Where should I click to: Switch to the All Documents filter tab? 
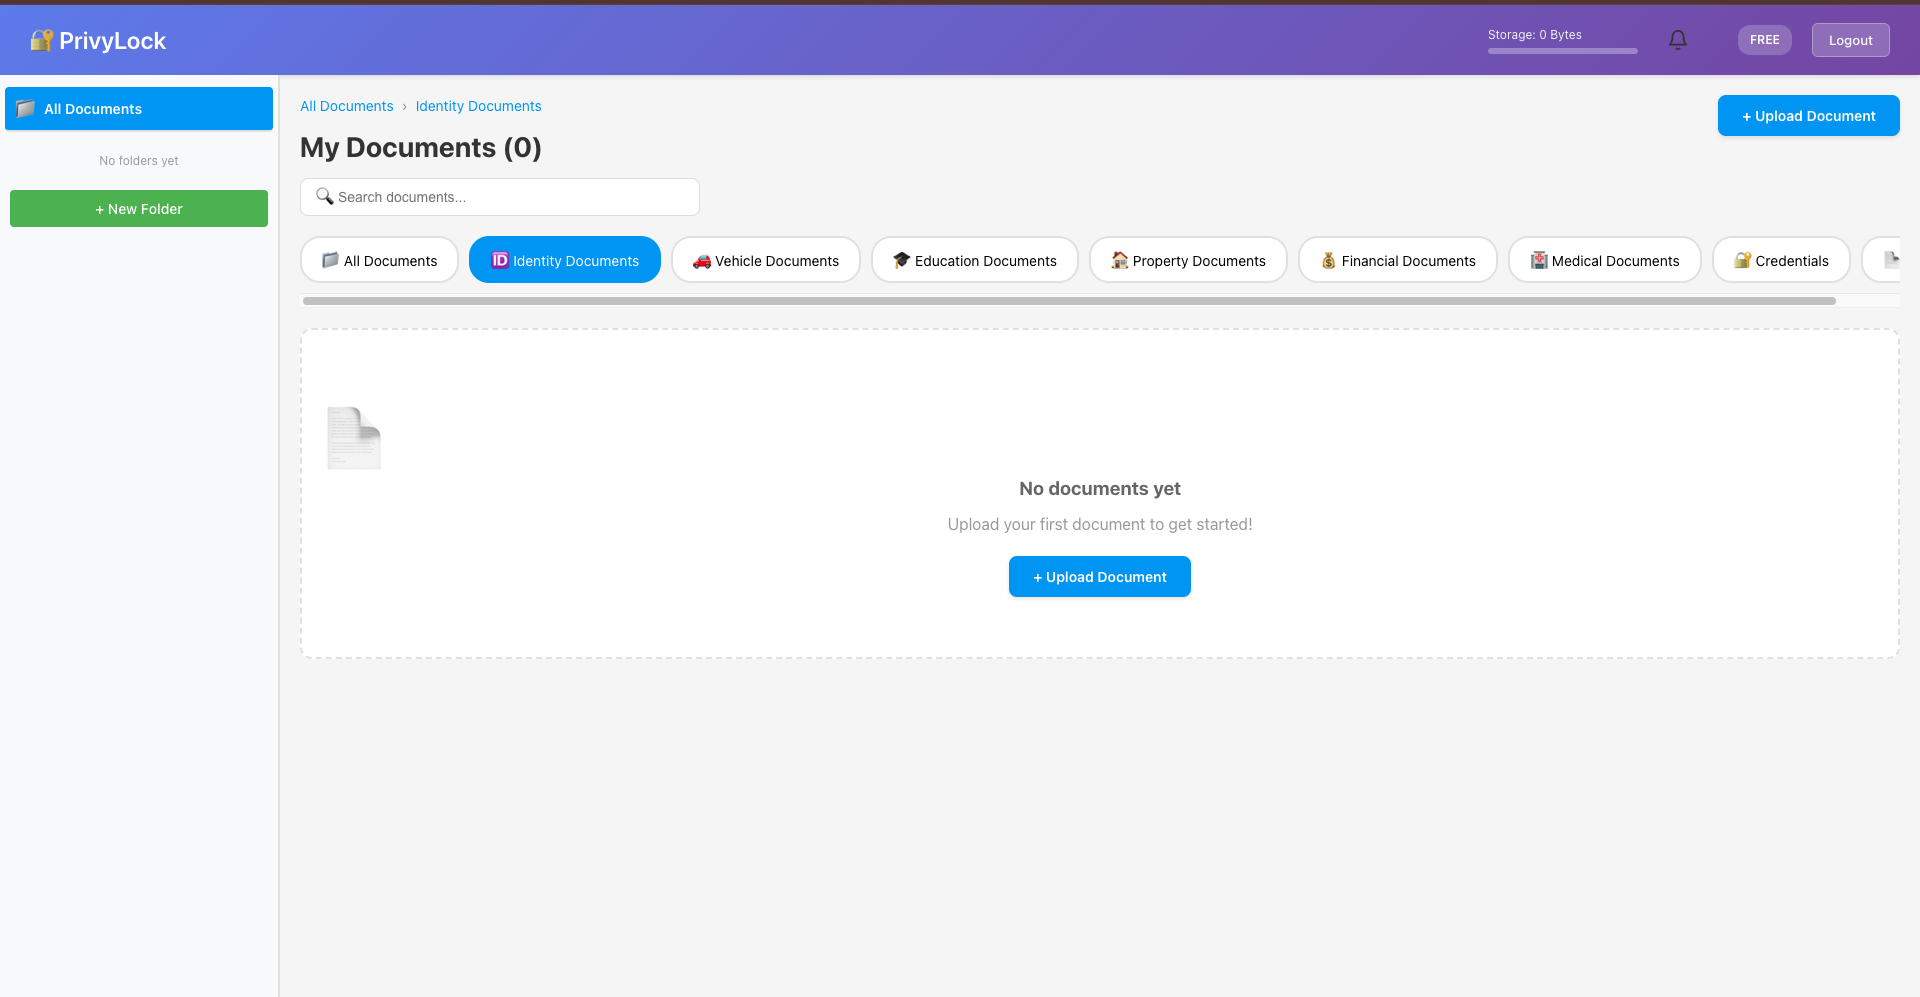(379, 260)
